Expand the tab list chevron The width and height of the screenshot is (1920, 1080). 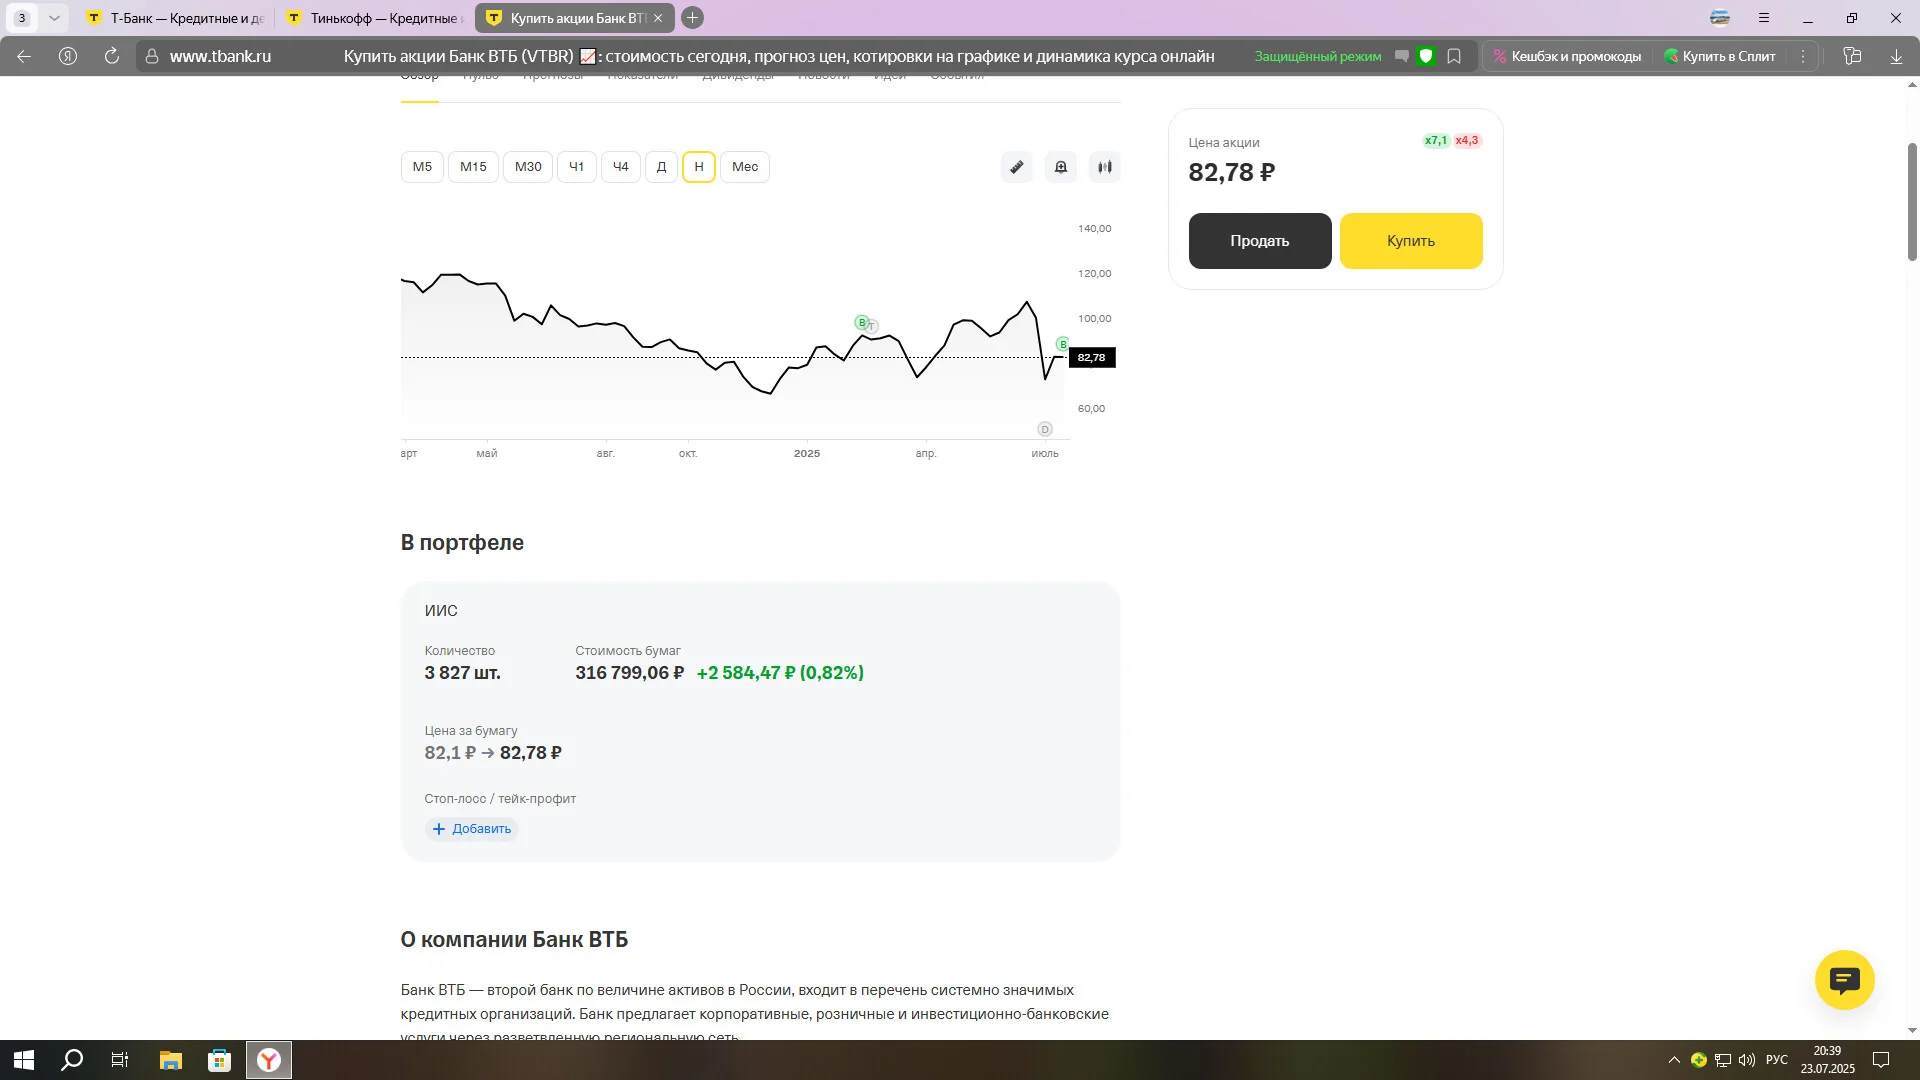tap(54, 18)
